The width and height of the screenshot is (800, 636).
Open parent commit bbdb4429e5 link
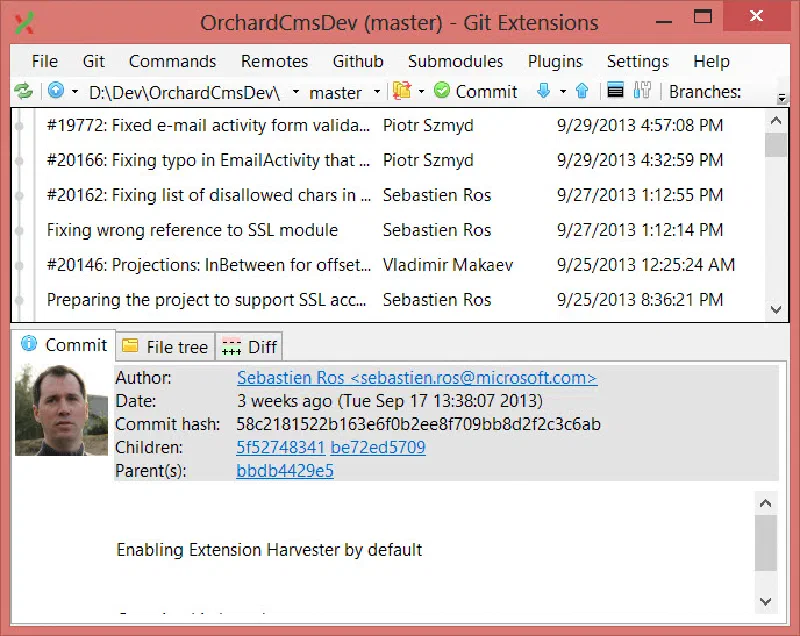[x=285, y=471]
